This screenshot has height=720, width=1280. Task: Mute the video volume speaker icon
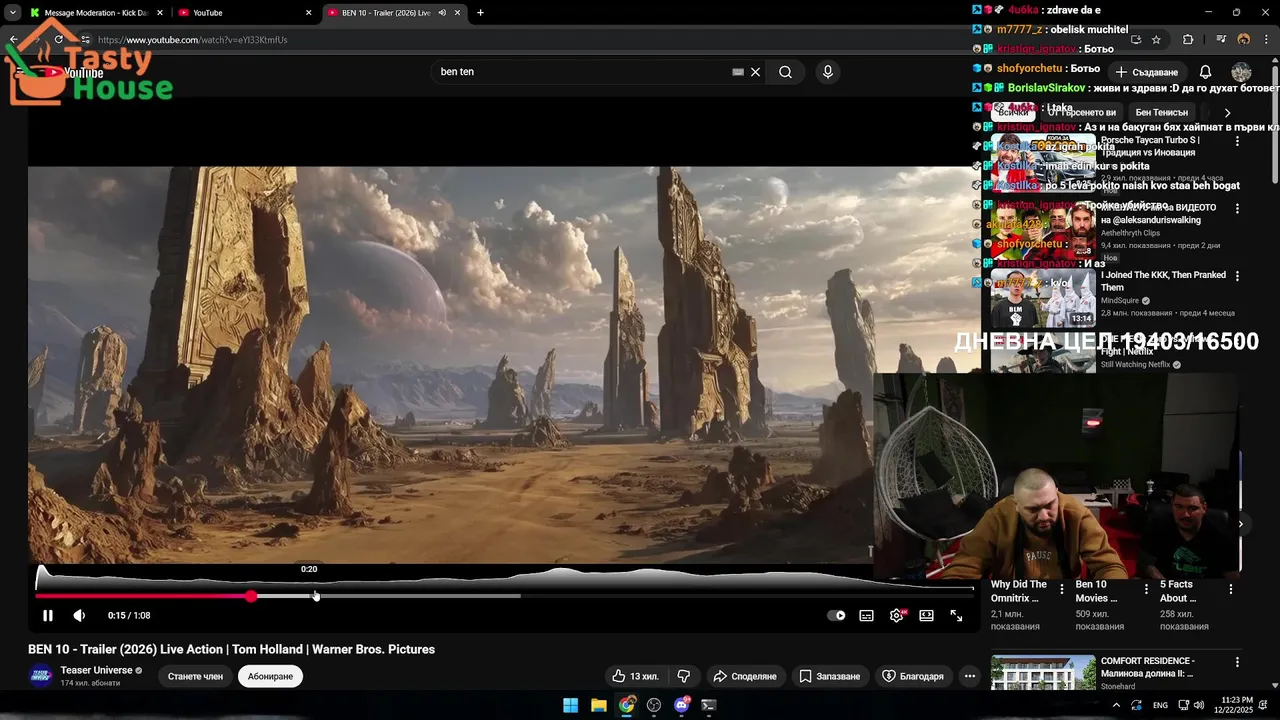(79, 616)
